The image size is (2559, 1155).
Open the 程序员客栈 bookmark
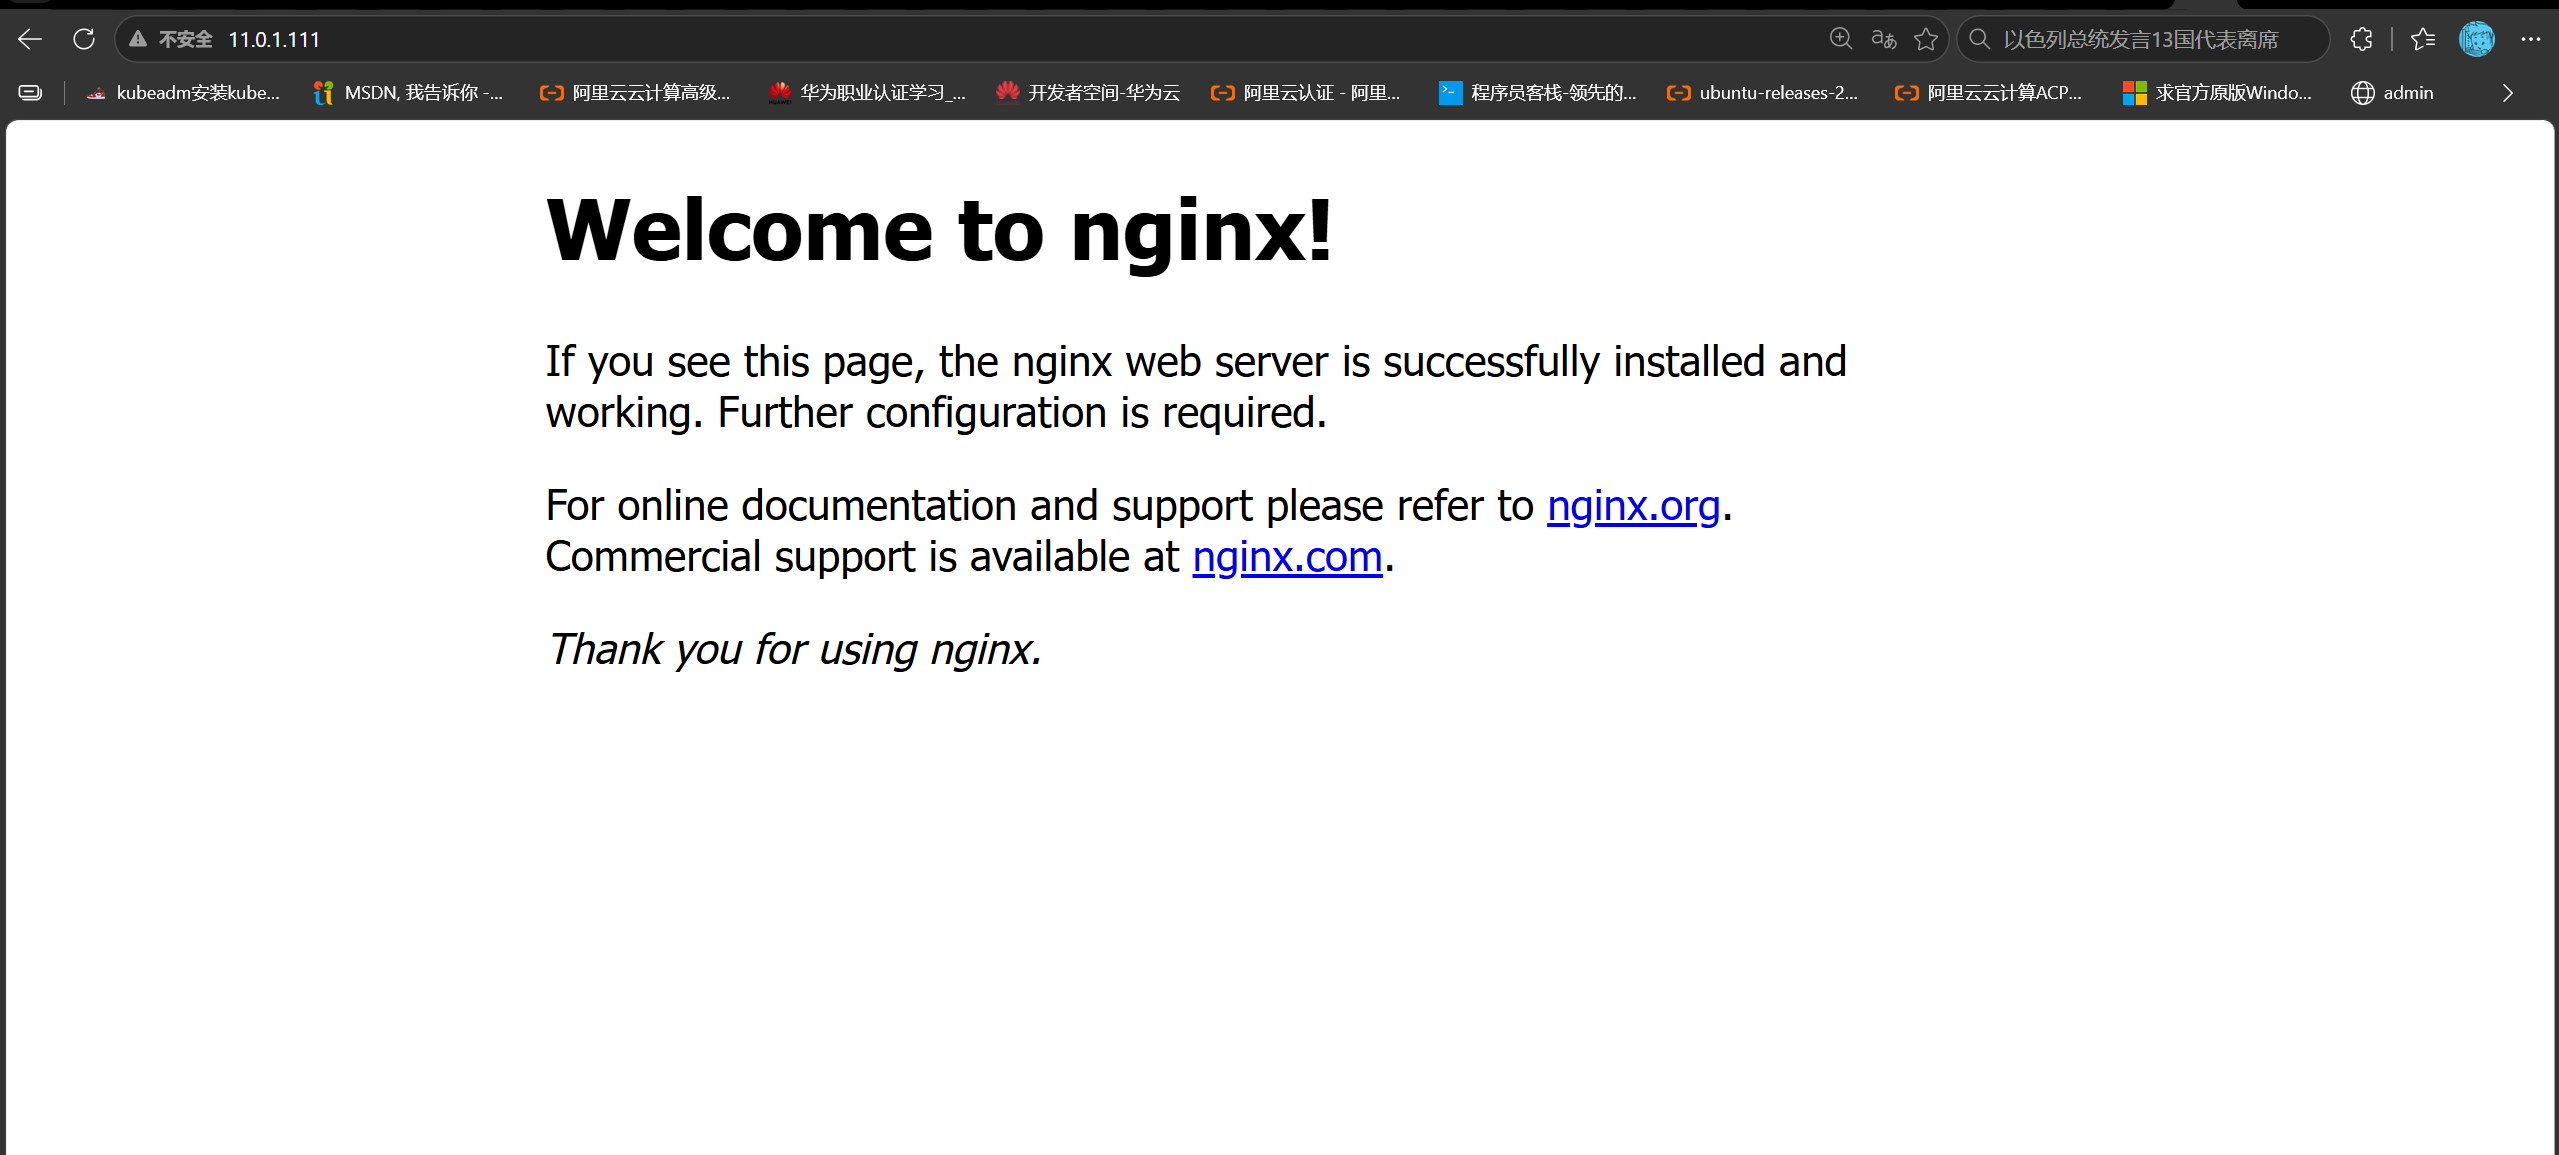click(1538, 93)
